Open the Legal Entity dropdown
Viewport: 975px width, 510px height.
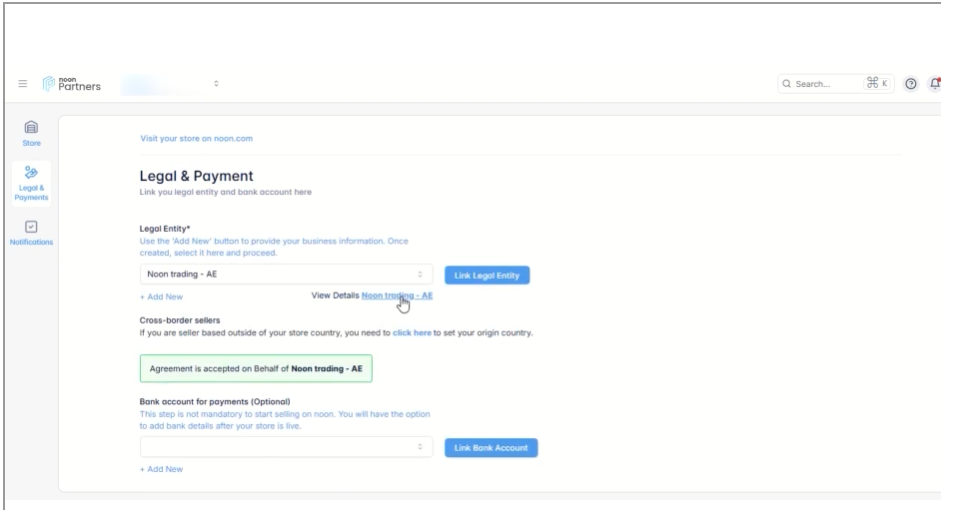pyautogui.click(x=286, y=274)
